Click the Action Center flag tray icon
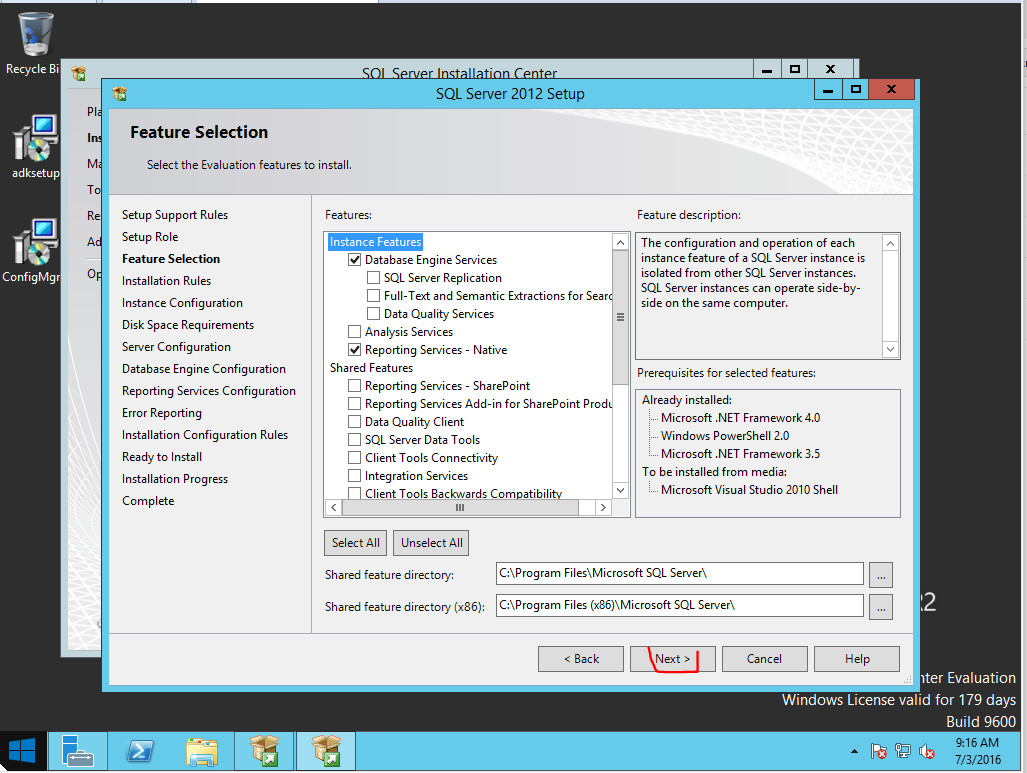 pos(878,751)
